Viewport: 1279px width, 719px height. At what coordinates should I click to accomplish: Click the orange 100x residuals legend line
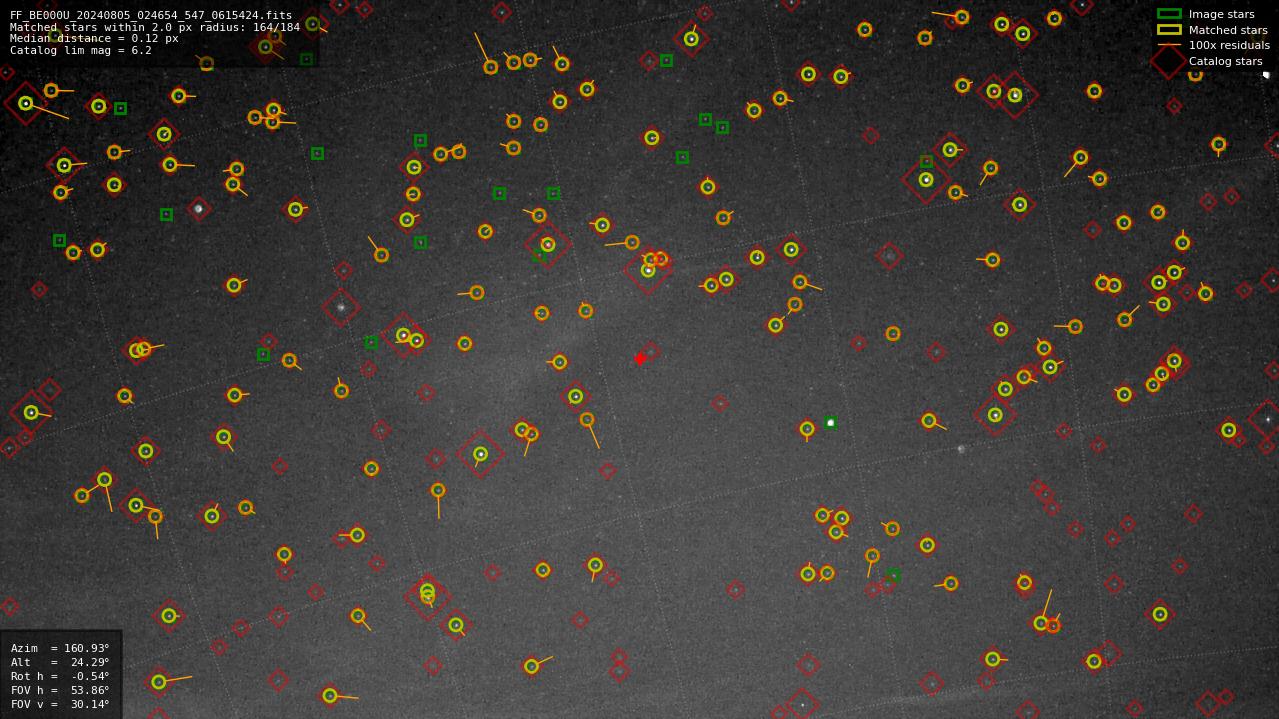[x=1169, y=45]
